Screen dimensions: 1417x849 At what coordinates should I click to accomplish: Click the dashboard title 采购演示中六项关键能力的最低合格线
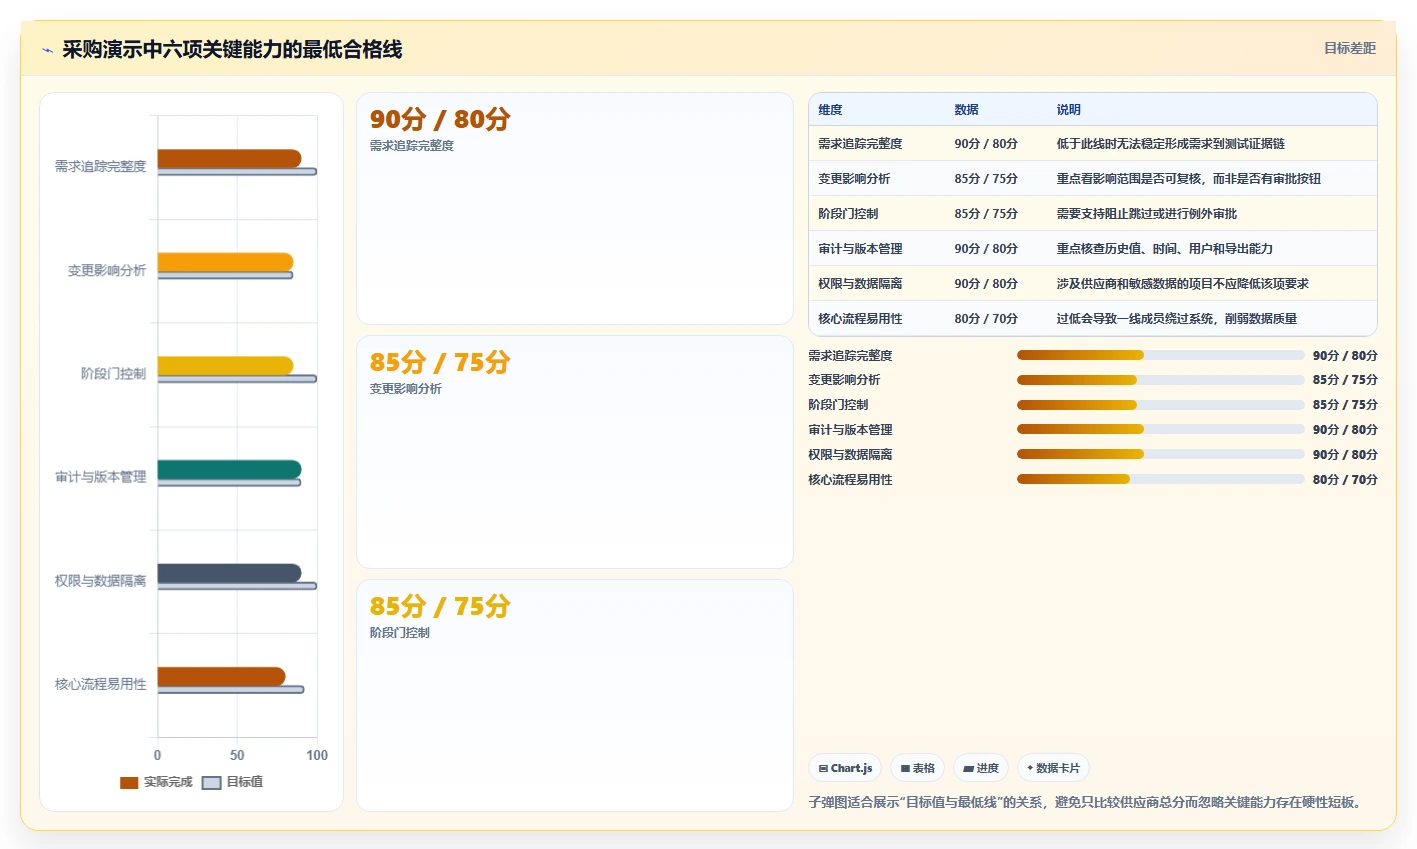232,50
